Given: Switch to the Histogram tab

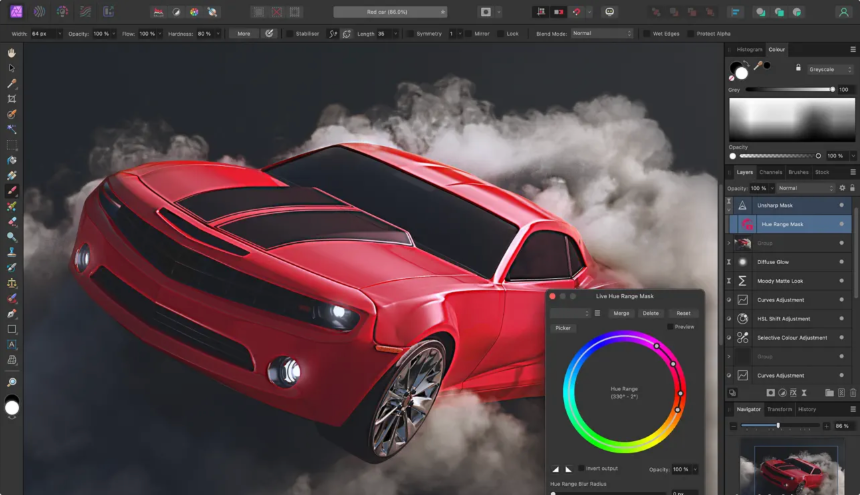Looking at the screenshot, I should pos(749,49).
